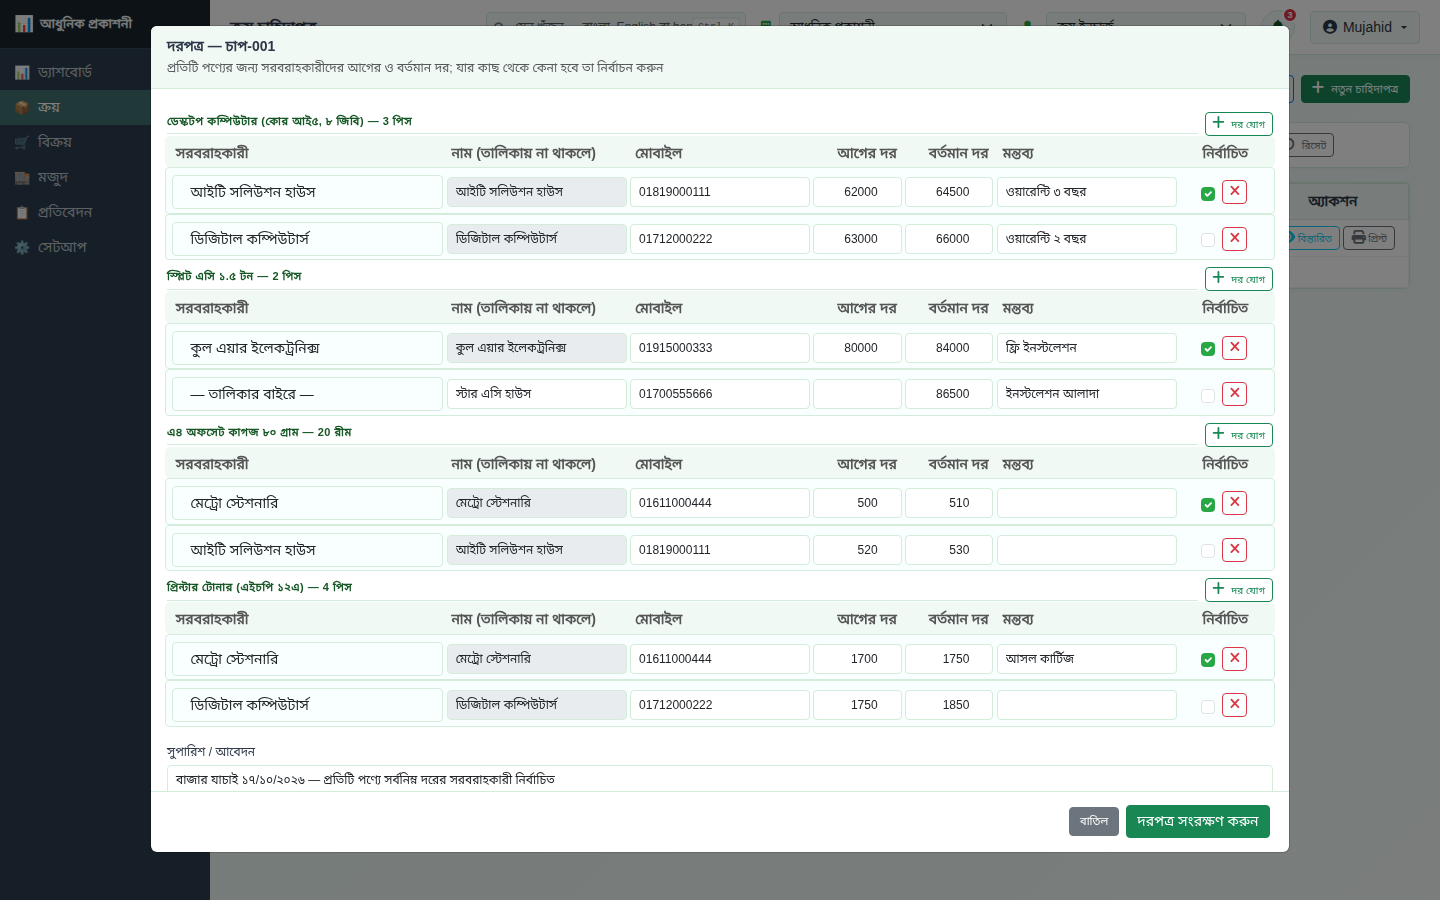Image resolution: width=1440 pixels, height=900 pixels.
Task: Delete the আইটি সলিউশন হাউস quote priced 64500
Action: coord(1234,192)
